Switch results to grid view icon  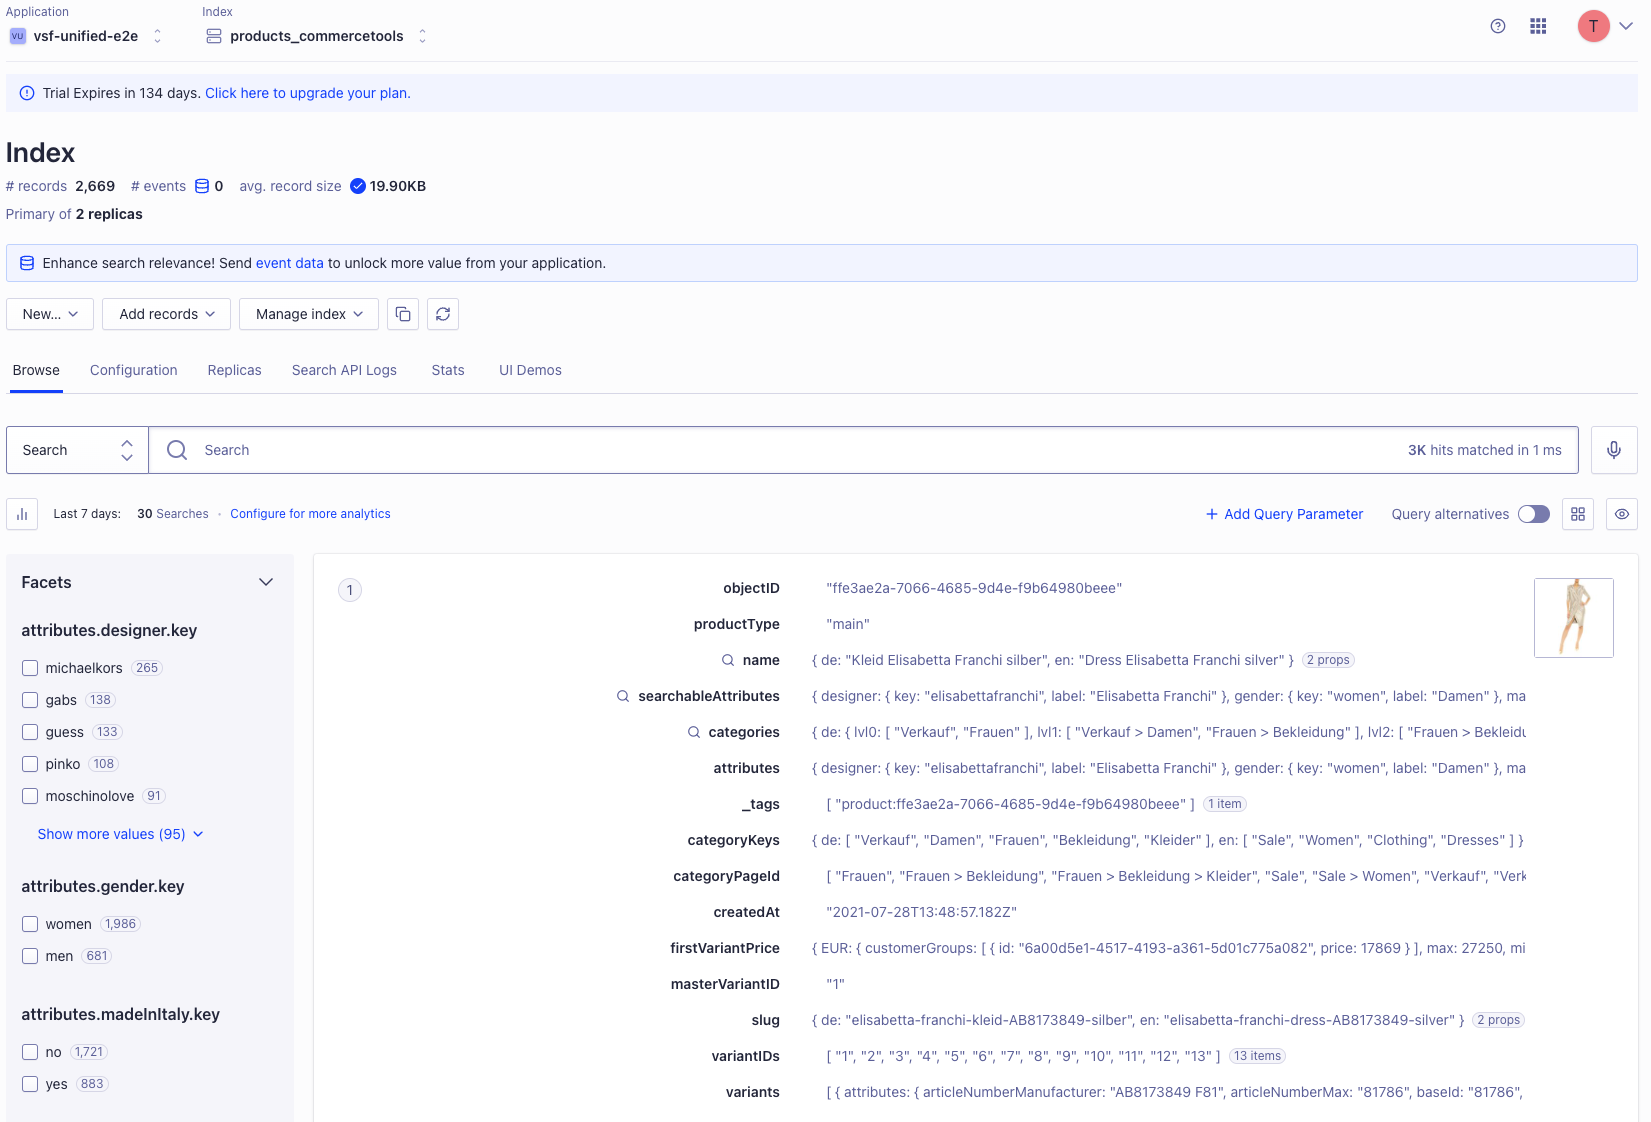1578,514
